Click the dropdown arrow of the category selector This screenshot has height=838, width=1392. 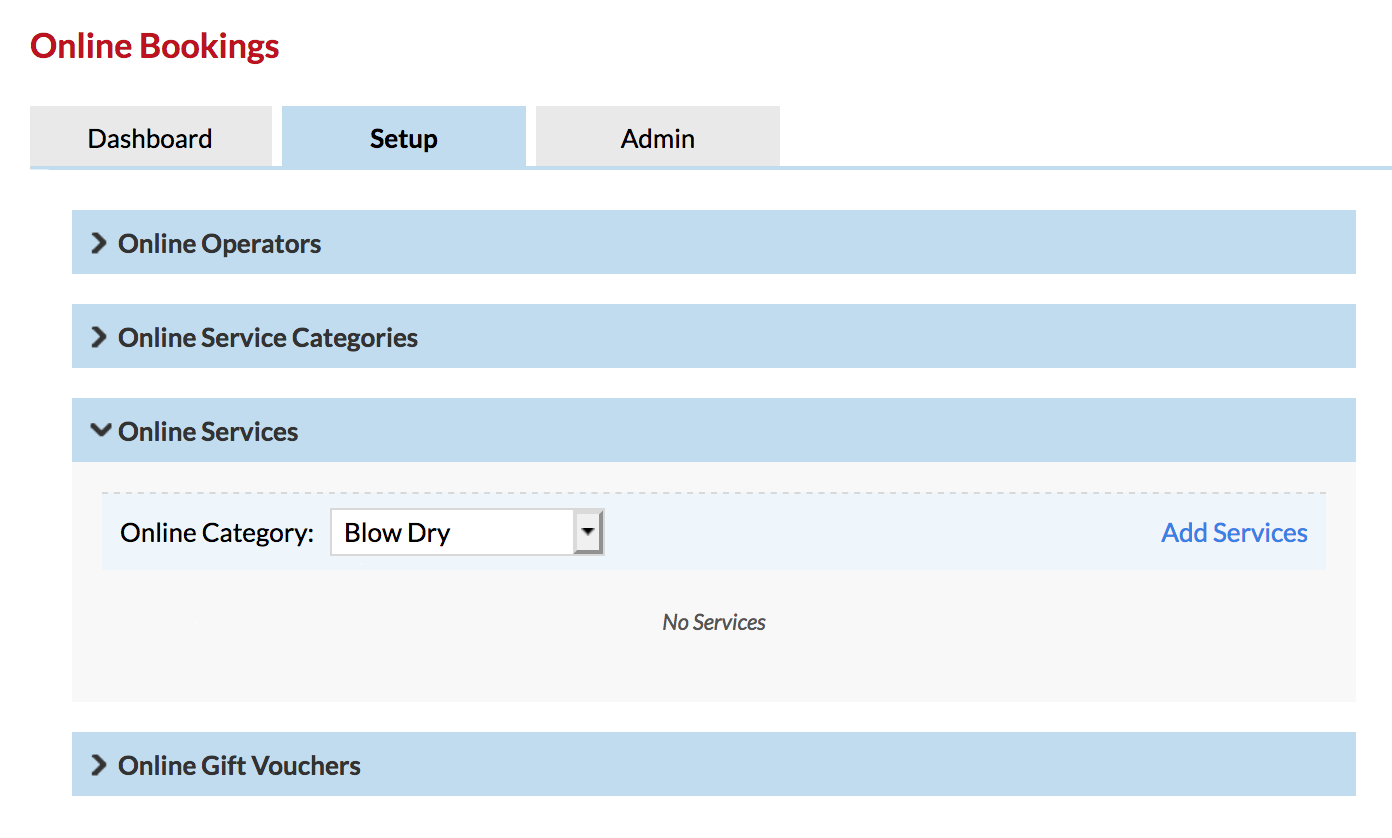[588, 531]
